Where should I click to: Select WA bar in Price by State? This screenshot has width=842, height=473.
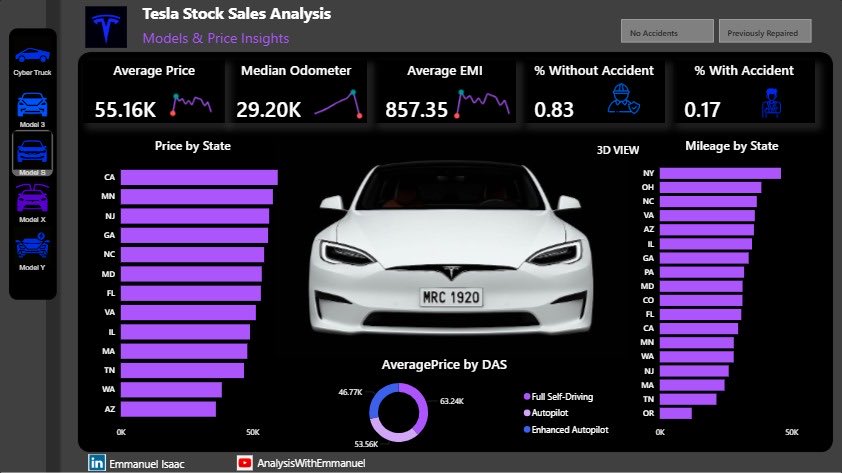tap(171, 390)
